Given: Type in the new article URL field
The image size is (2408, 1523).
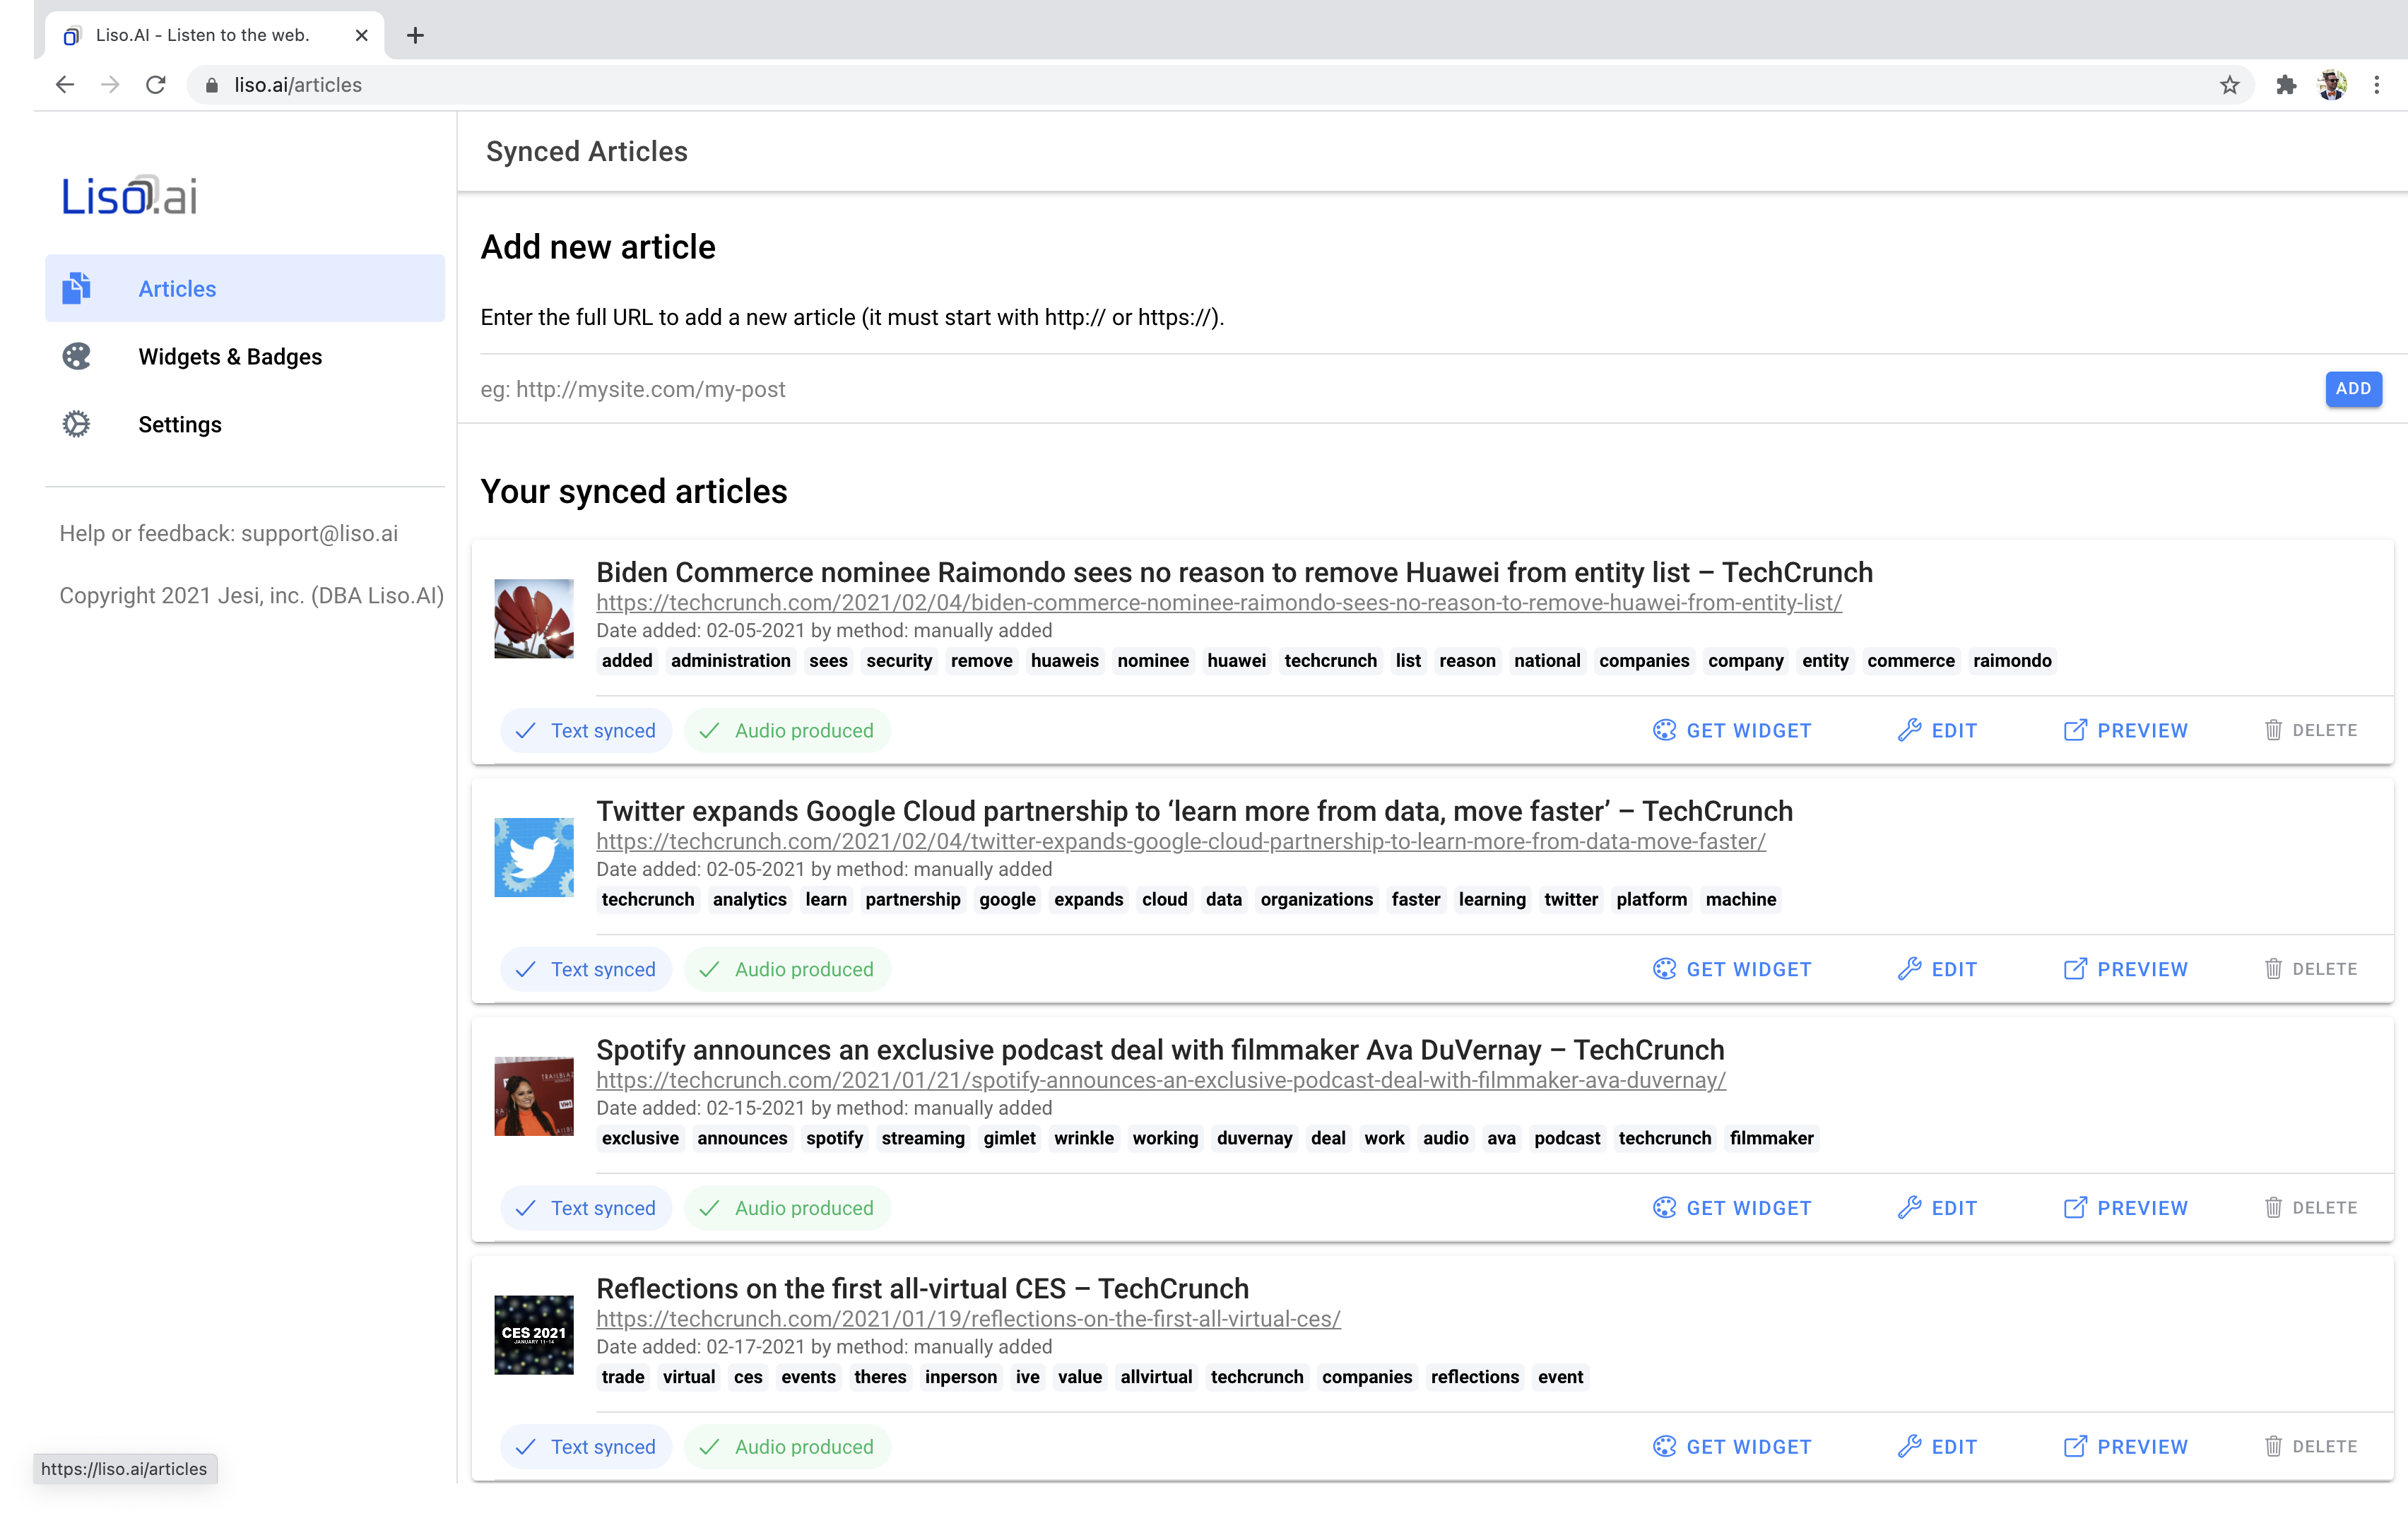Looking at the screenshot, I should coord(1390,389).
